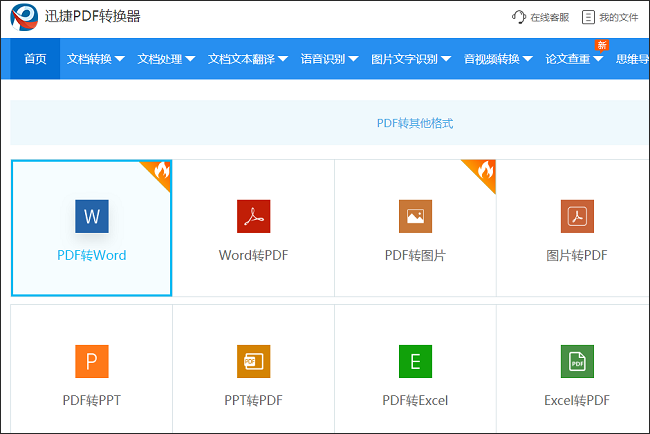
Task: Click the PDF转图片 label
Action: click(x=415, y=255)
